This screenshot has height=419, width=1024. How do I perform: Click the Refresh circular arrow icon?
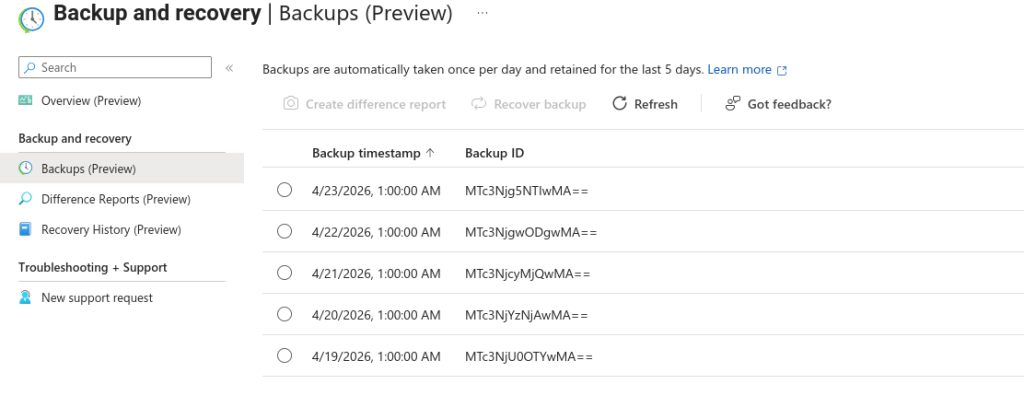[x=620, y=104]
